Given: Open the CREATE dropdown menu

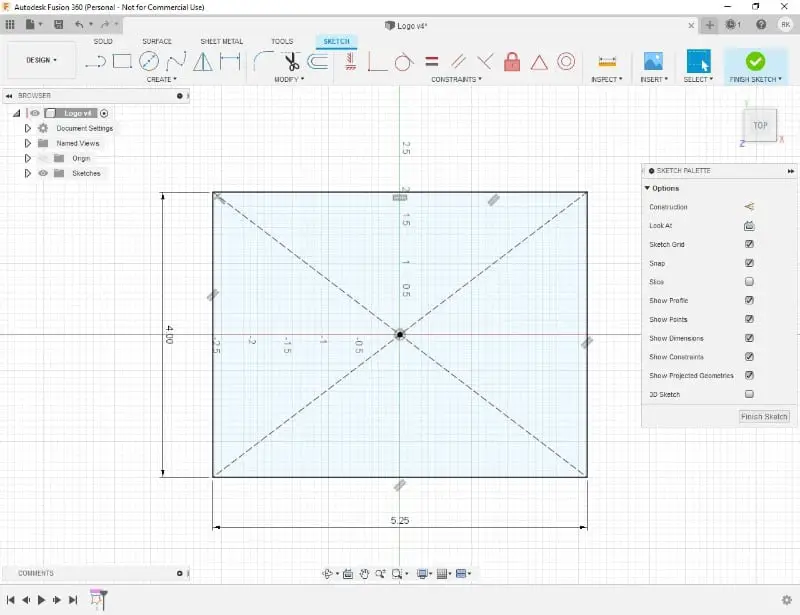Looking at the screenshot, I should (x=161, y=80).
